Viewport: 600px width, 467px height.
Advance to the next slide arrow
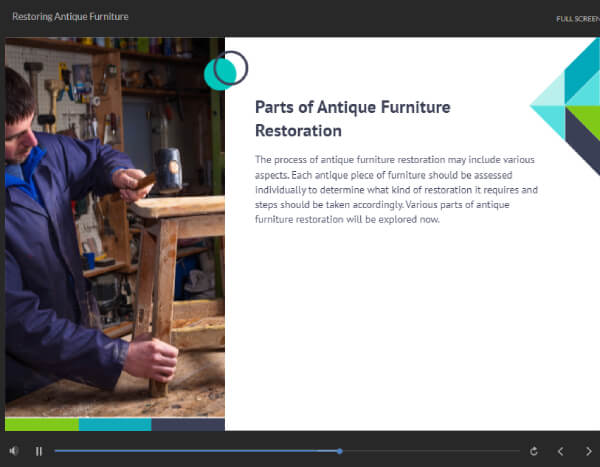pyautogui.click(x=588, y=451)
